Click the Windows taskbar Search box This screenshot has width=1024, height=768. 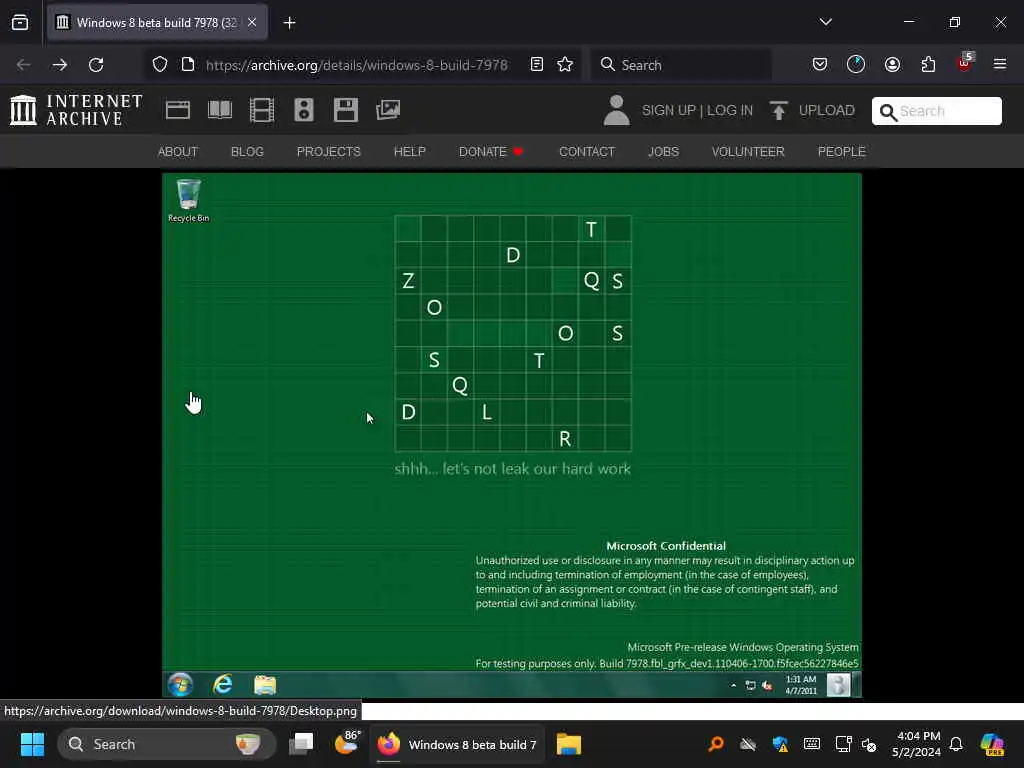[x=167, y=744]
